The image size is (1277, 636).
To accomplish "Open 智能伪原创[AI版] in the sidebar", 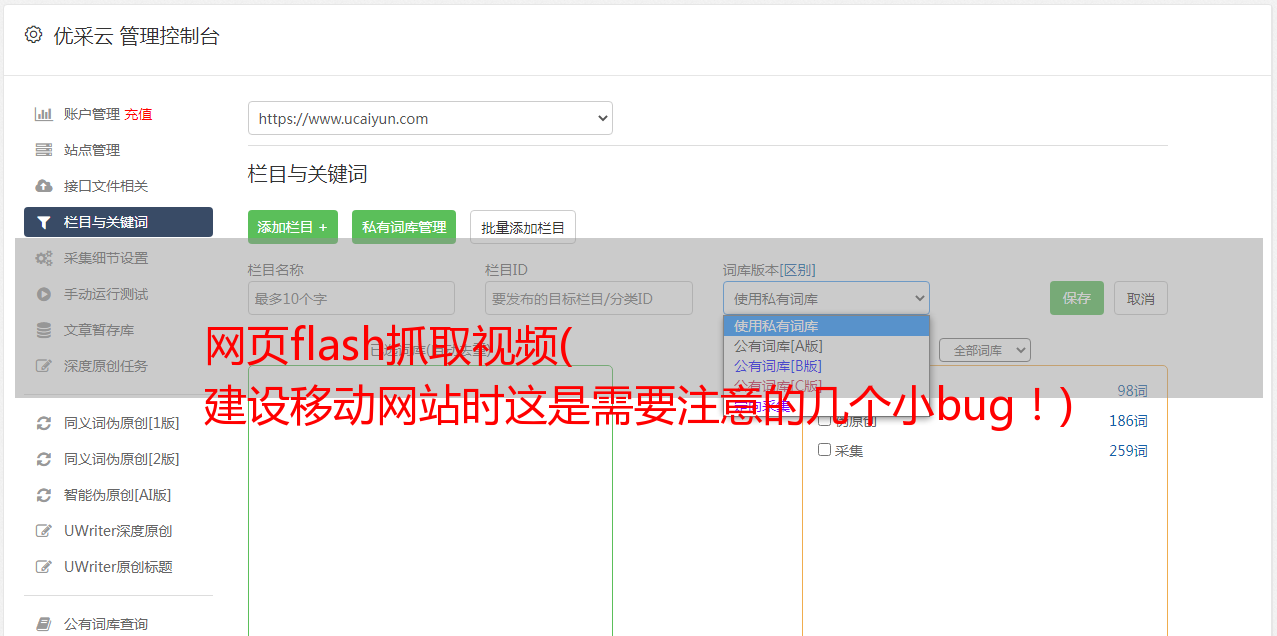I will 118,495.
